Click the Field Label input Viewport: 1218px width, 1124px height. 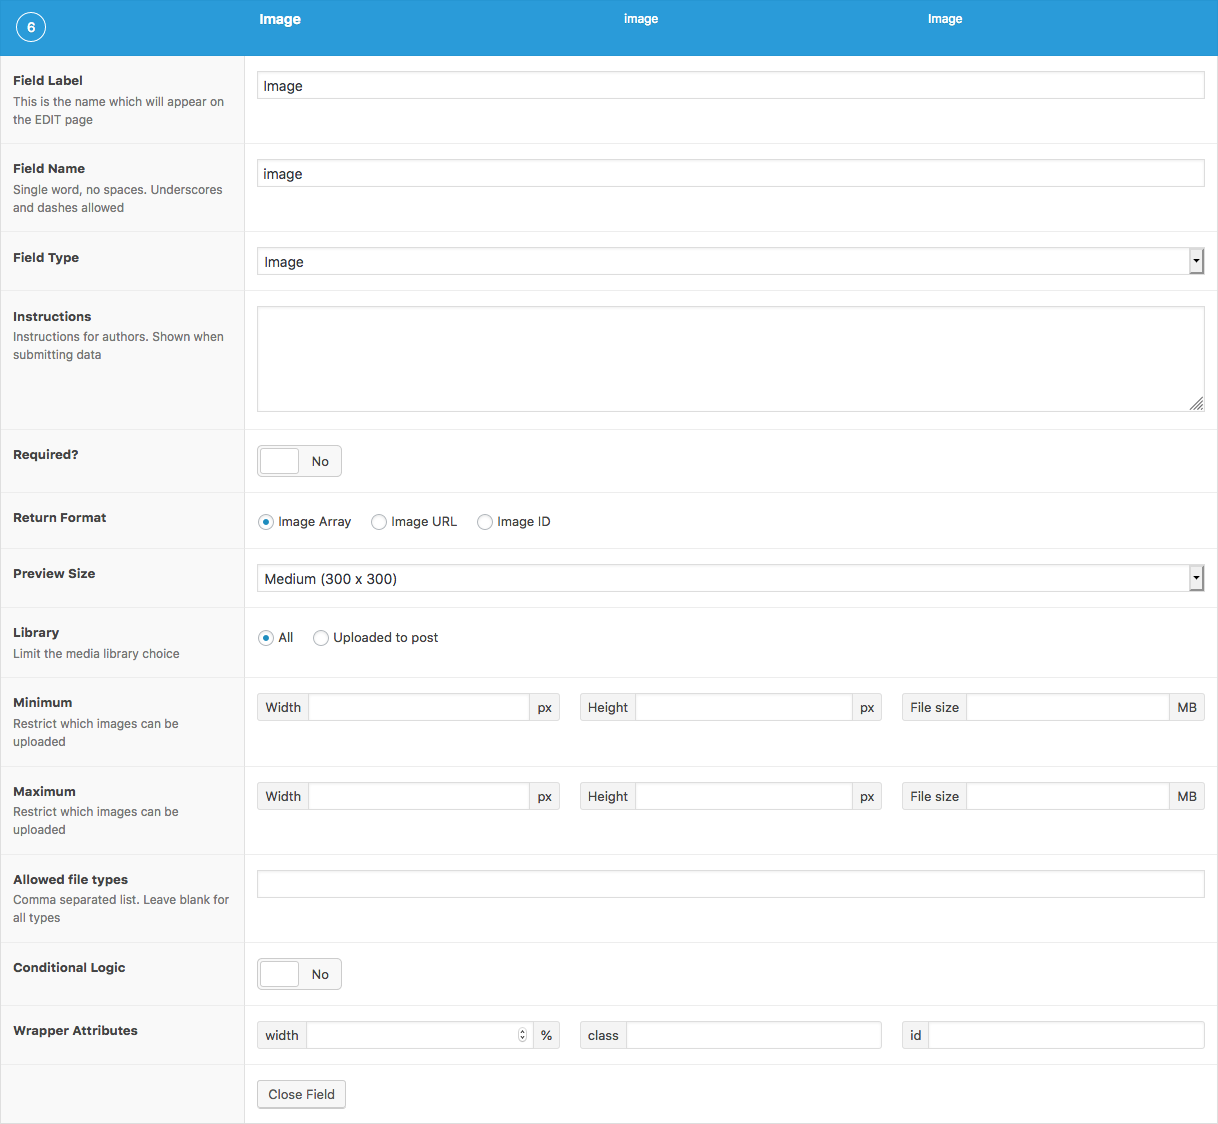(730, 85)
